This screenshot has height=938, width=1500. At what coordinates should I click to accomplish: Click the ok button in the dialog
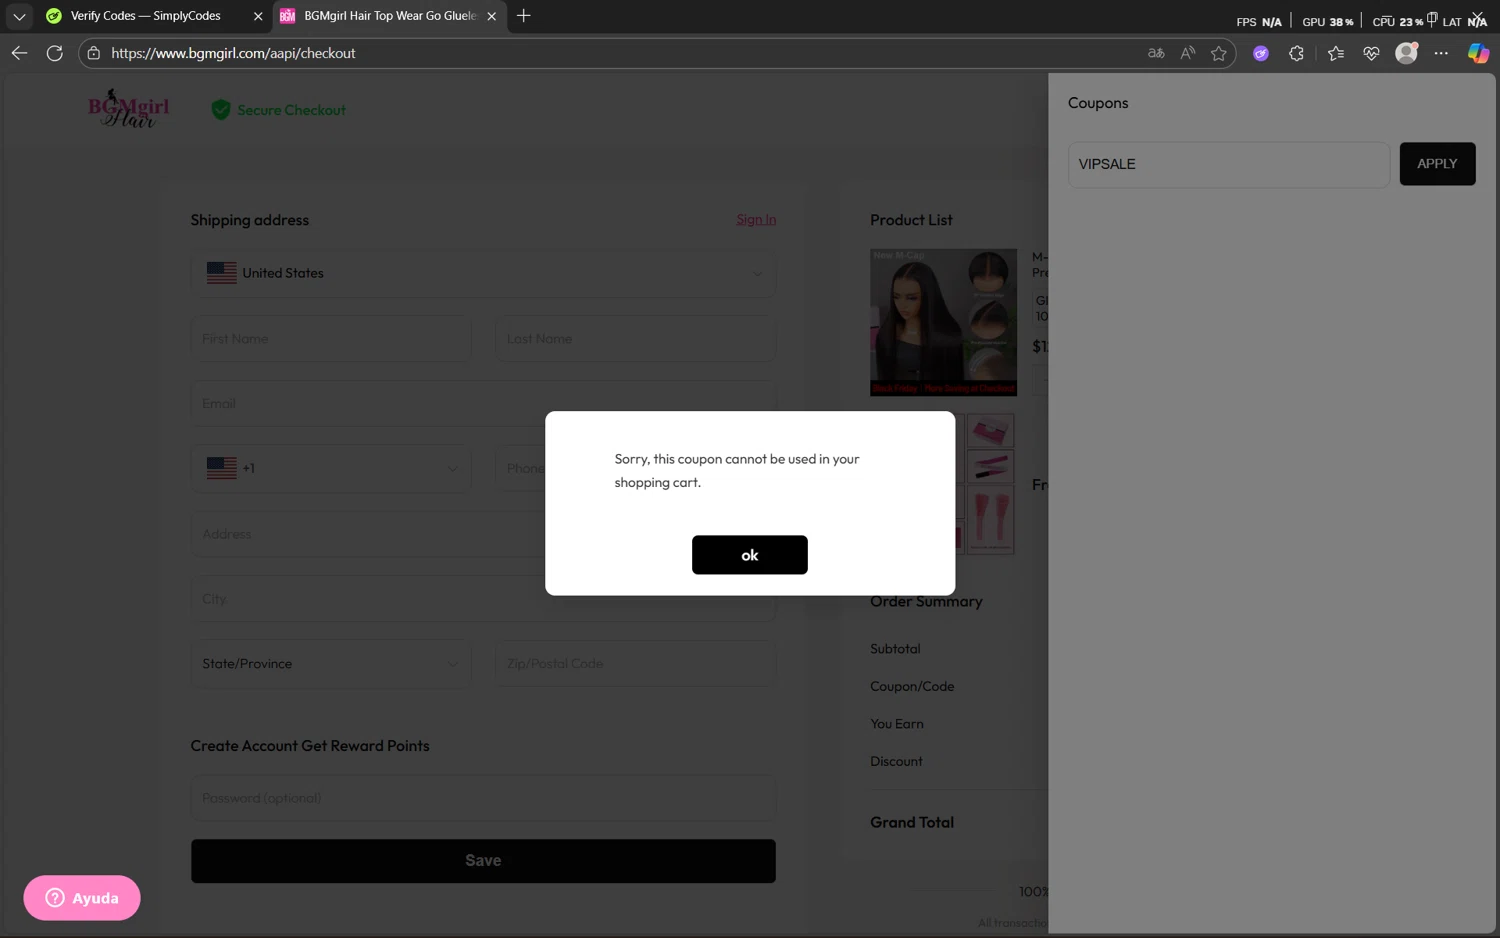click(x=749, y=555)
